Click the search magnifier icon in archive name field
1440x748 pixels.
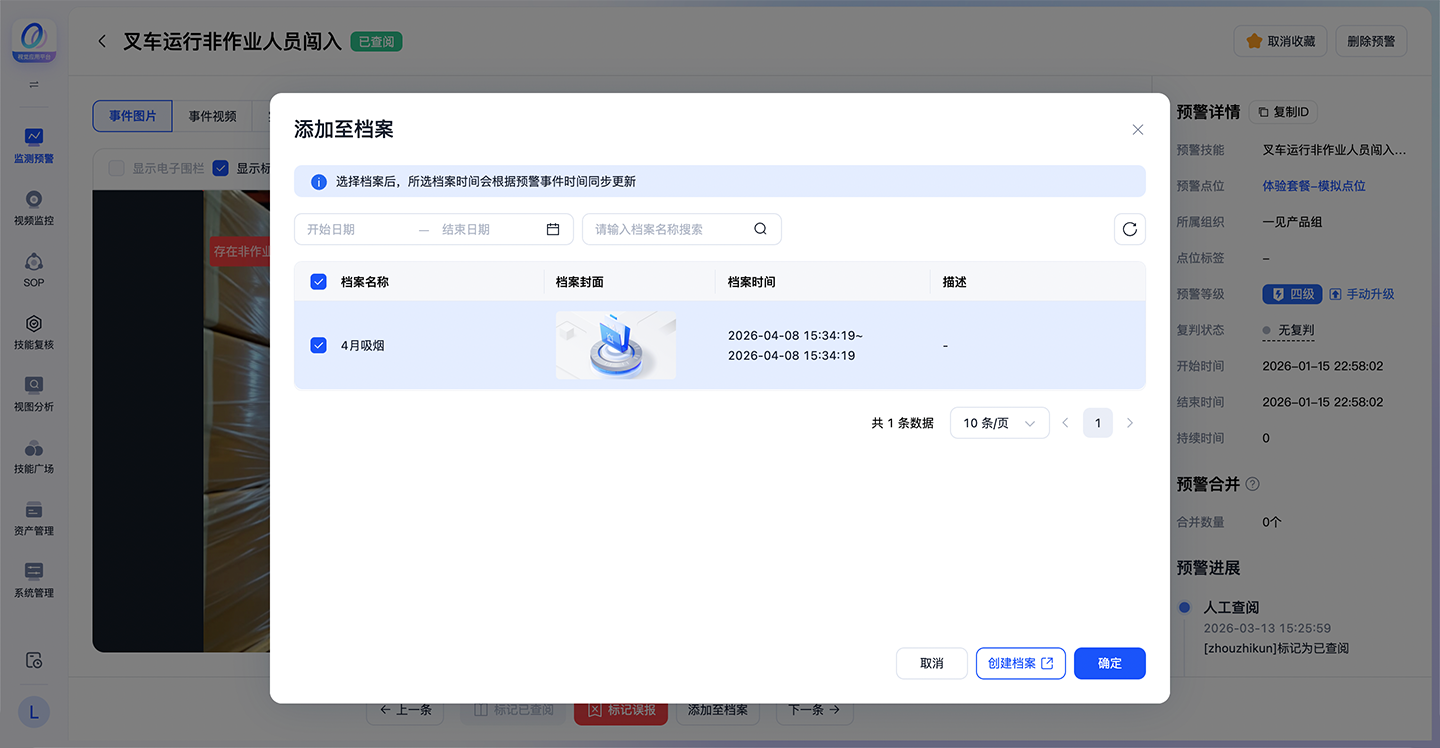tap(760, 229)
